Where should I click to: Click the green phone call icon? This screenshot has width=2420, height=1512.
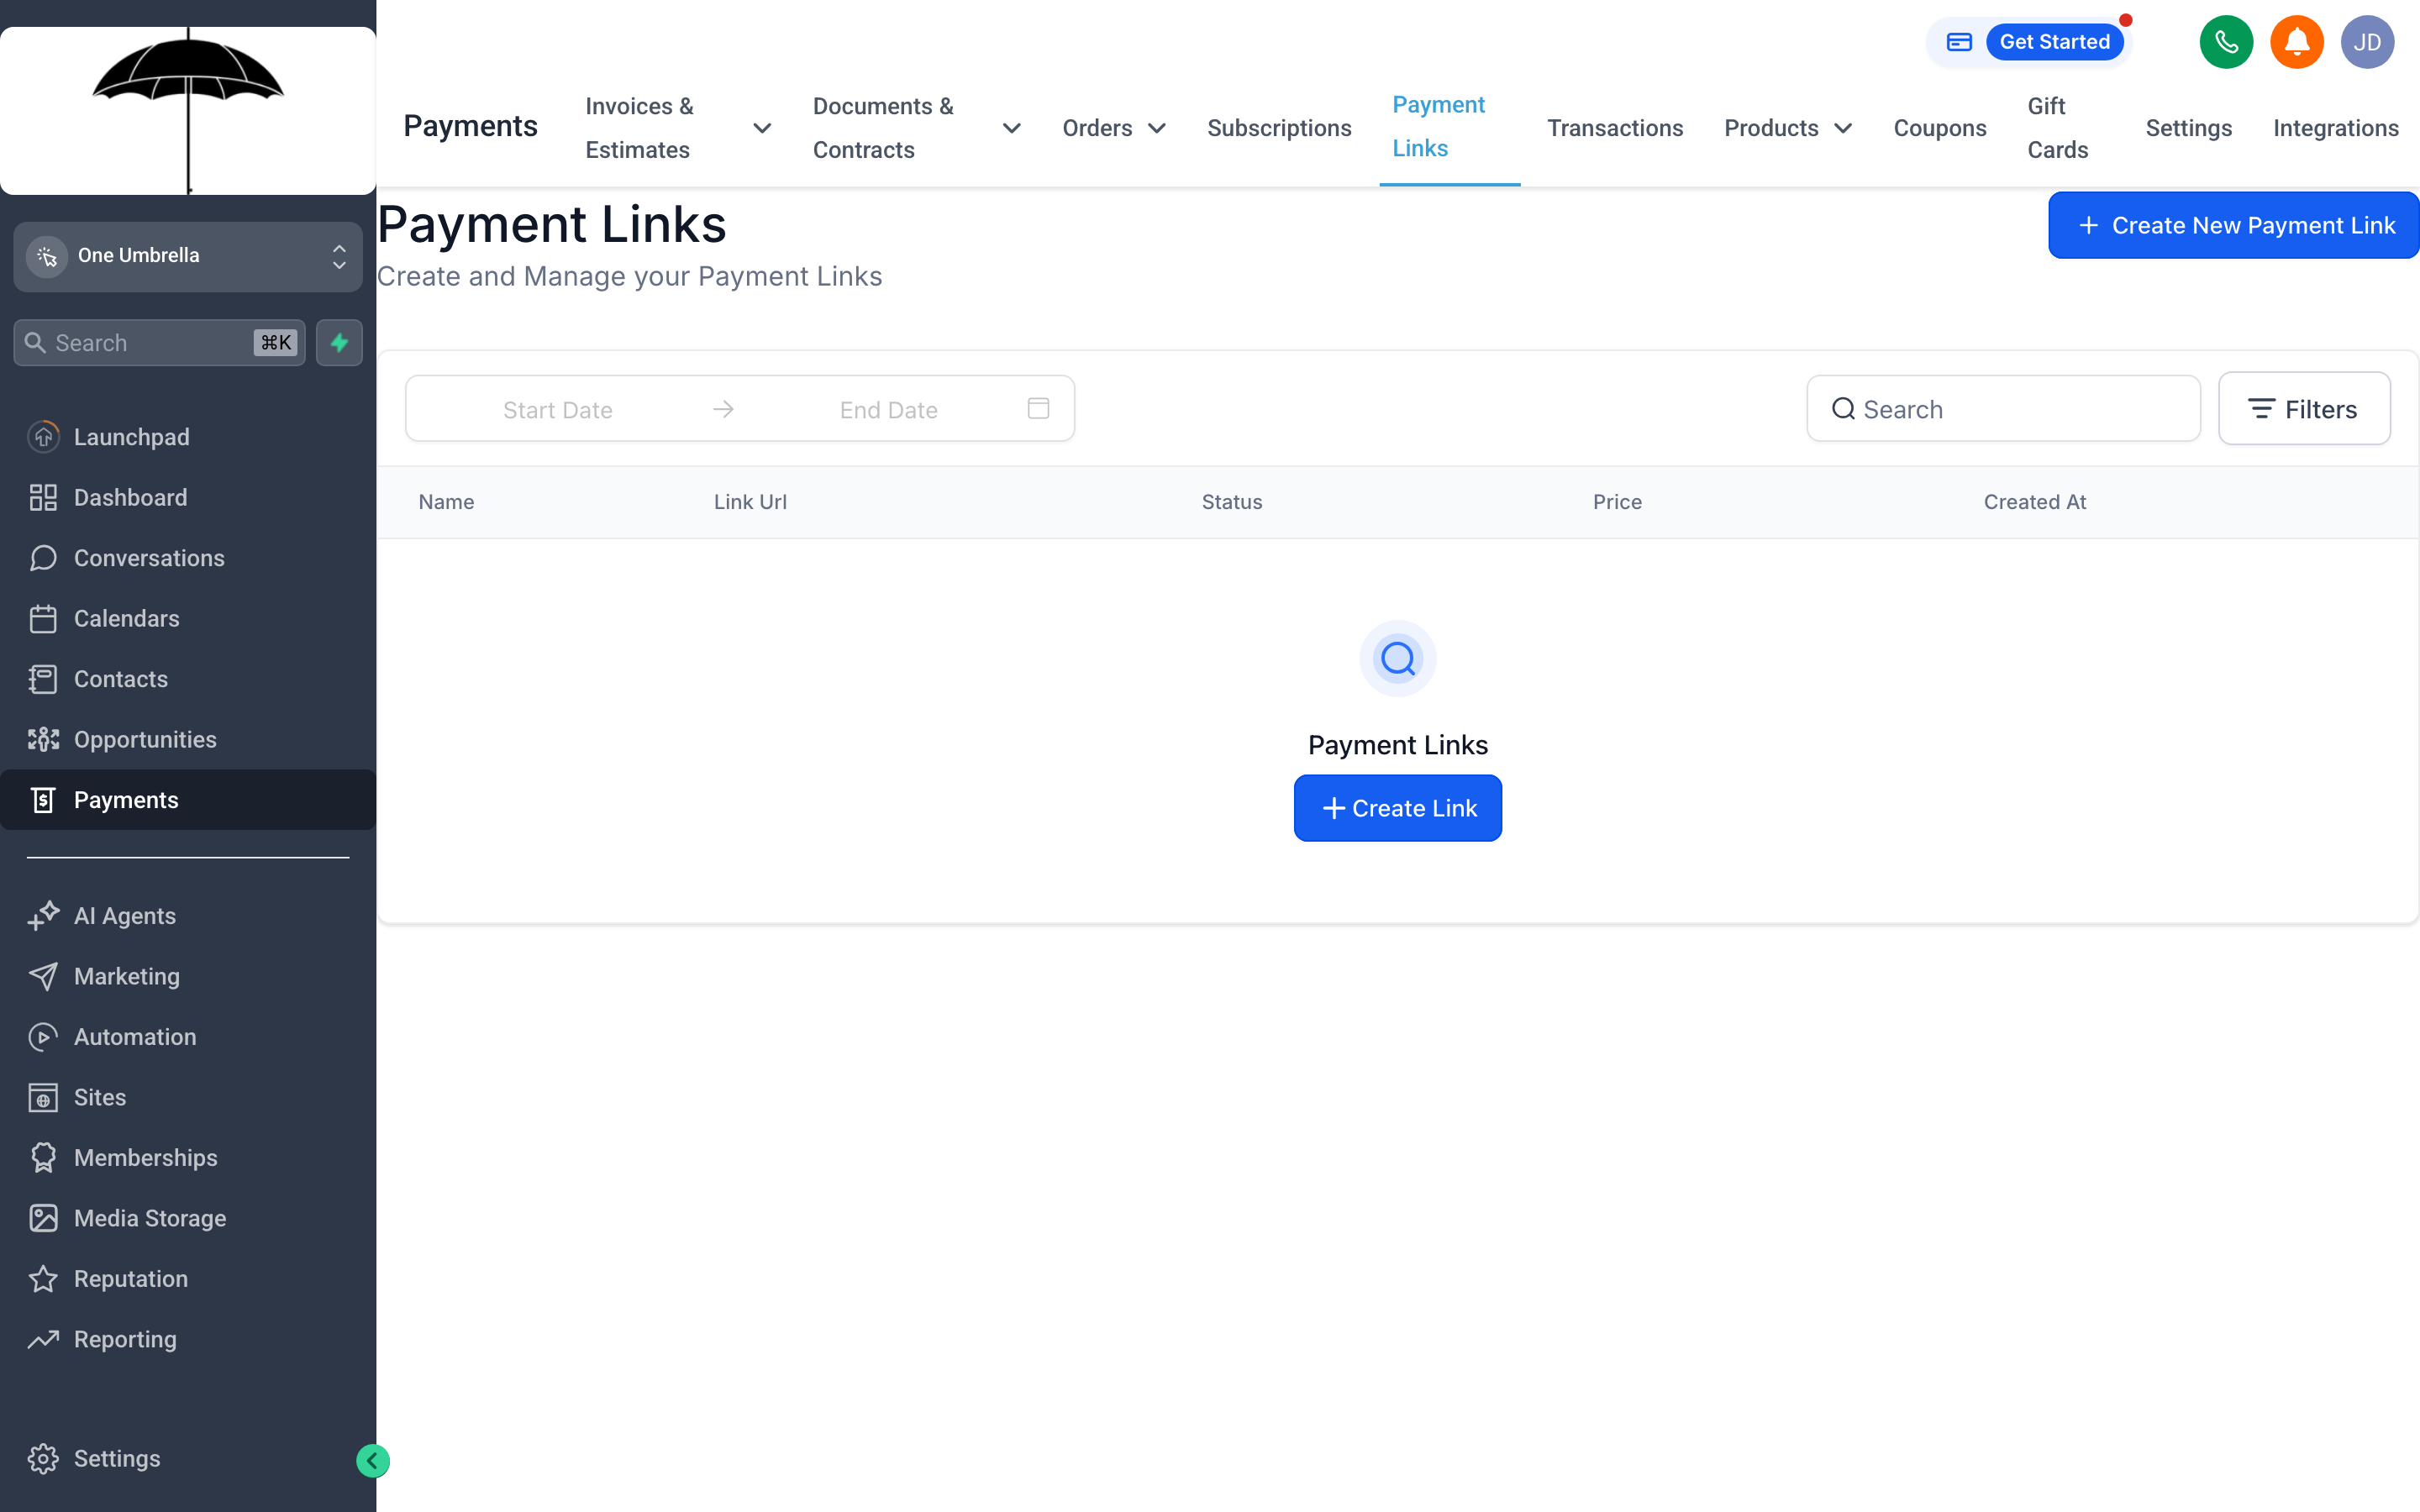pos(2225,42)
